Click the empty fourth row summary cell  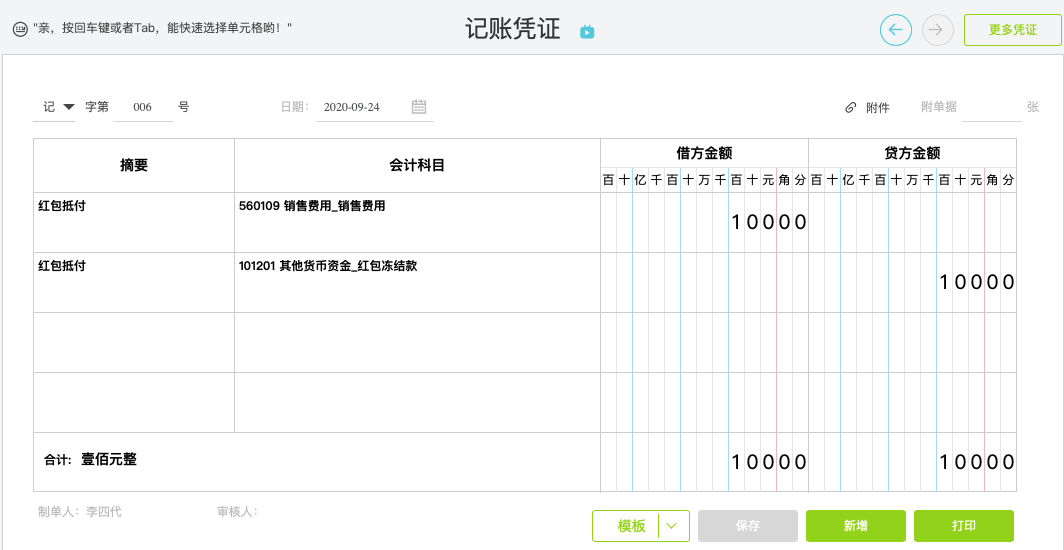134,402
